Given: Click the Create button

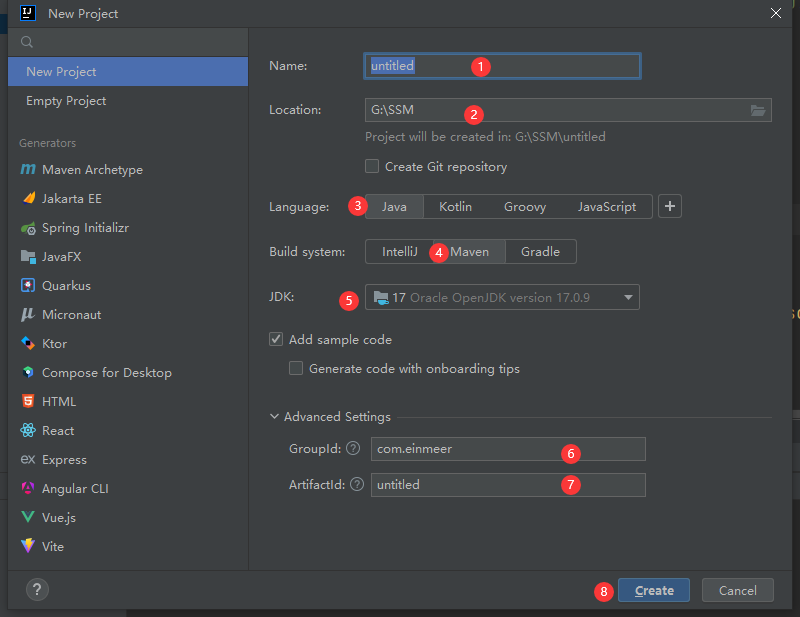Looking at the screenshot, I should [654, 590].
